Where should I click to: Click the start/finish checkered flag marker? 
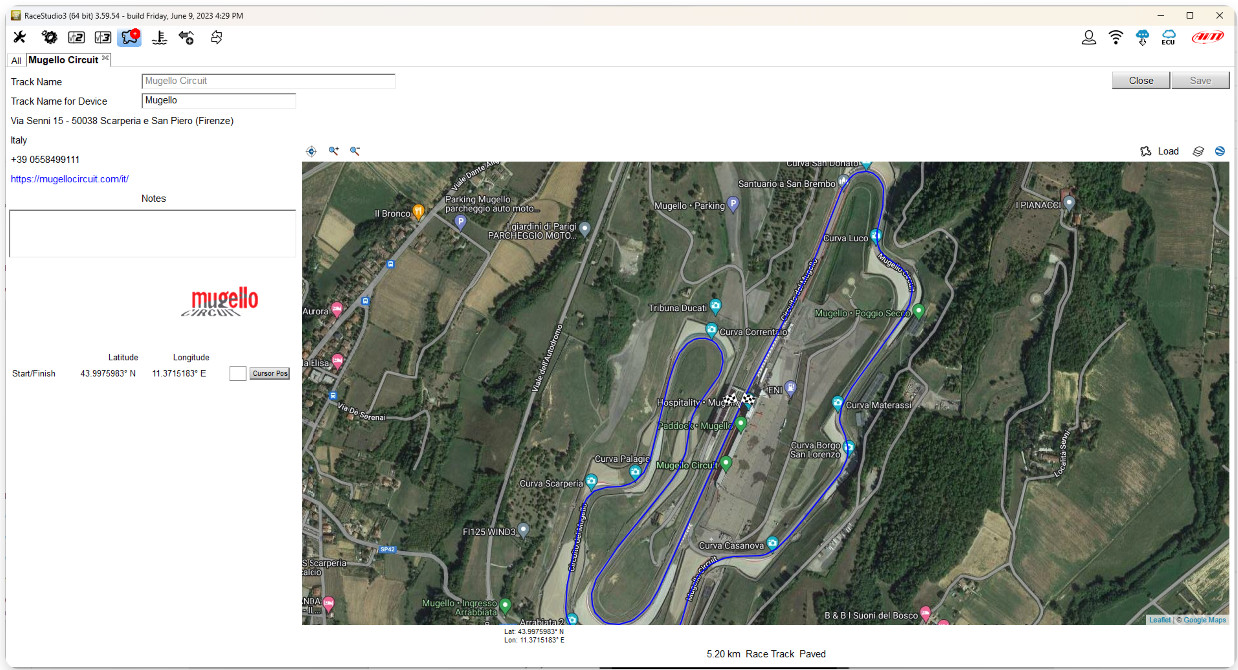click(740, 399)
